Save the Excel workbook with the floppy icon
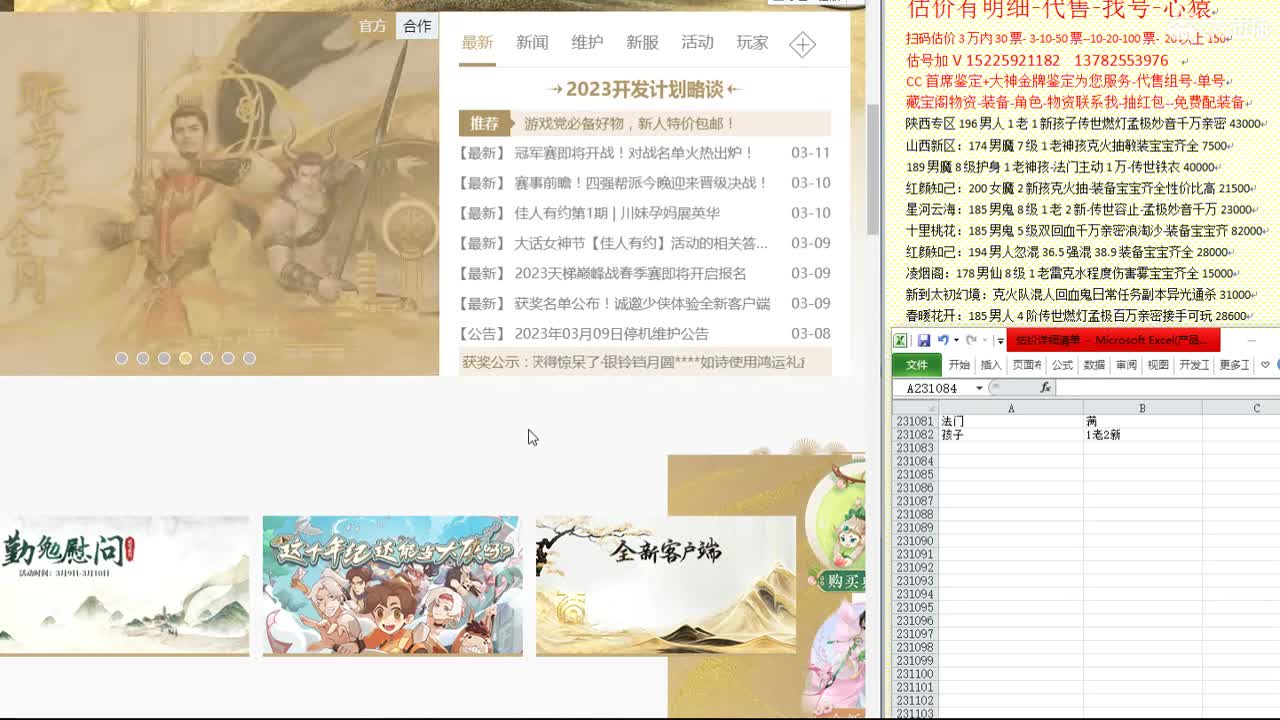The image size is (1280, 720). pos(924,341)
